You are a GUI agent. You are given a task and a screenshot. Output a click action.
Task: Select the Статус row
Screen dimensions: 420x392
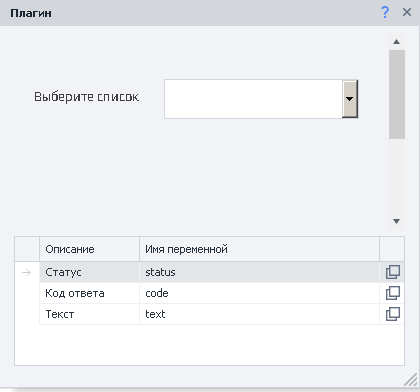pos(209,272)
